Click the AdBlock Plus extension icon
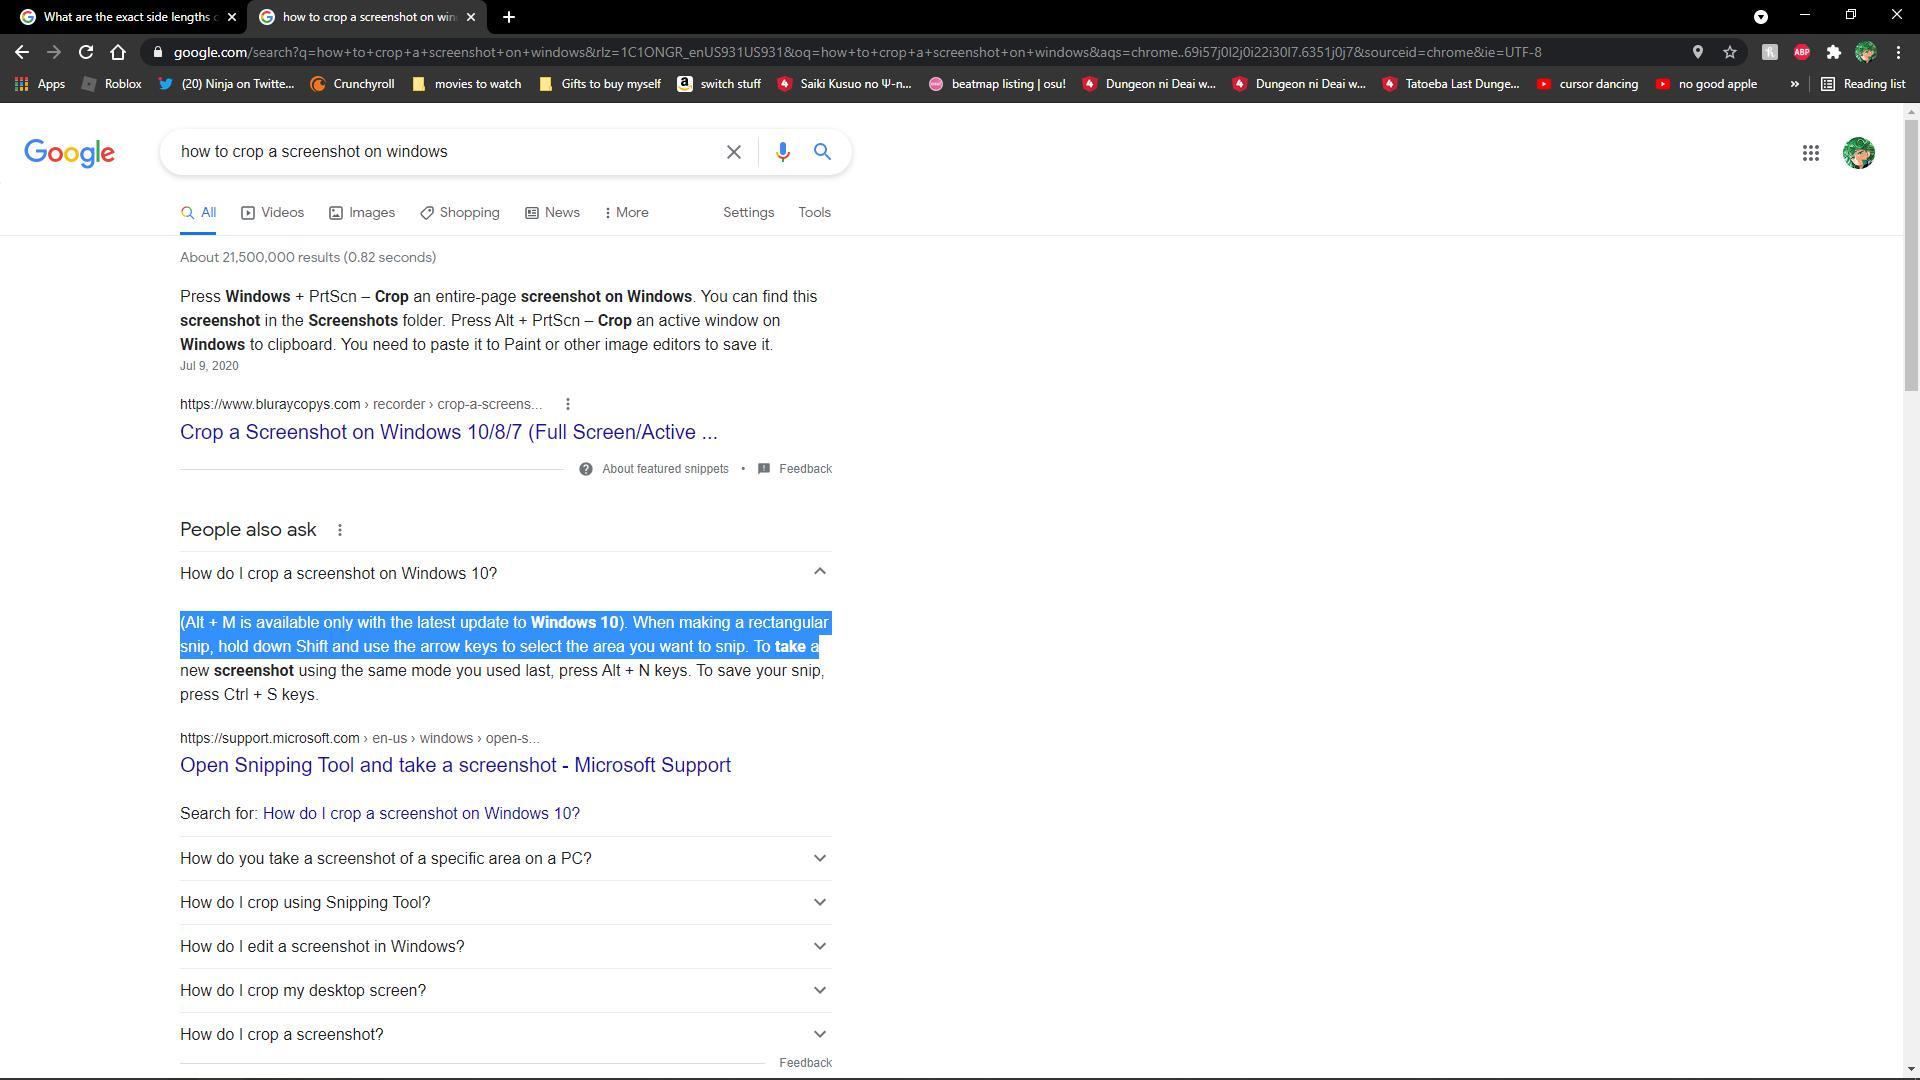The width and height of the screenshot is (1920, 1080). (1801, 52)
